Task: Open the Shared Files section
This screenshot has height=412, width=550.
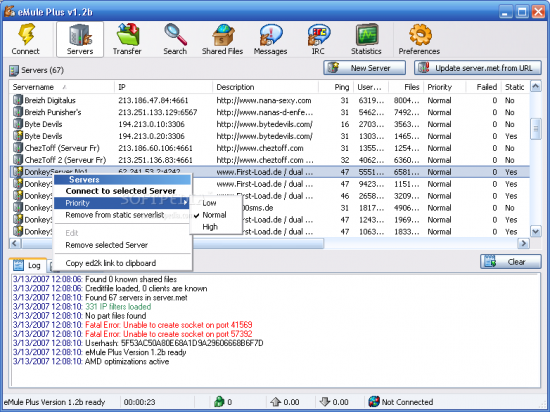Action: tap(222, 39)
